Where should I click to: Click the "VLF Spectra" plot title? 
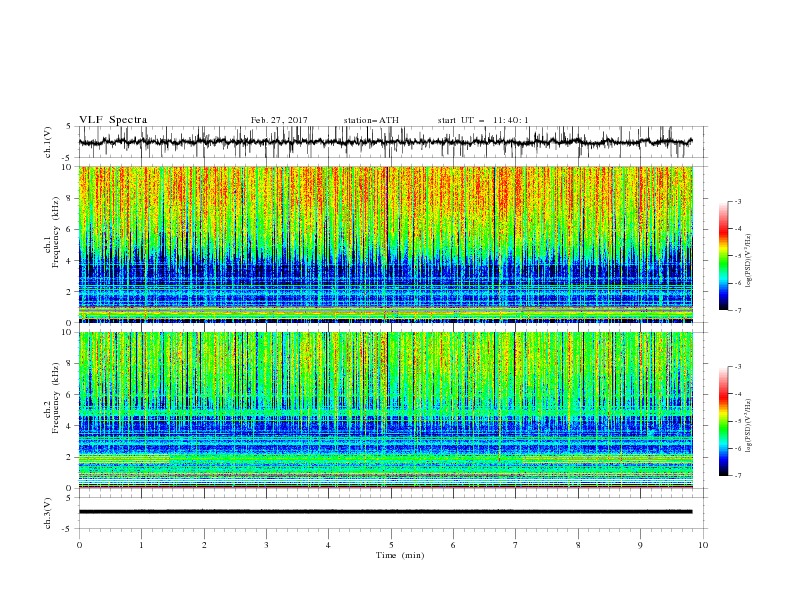[x=113, y=120]
